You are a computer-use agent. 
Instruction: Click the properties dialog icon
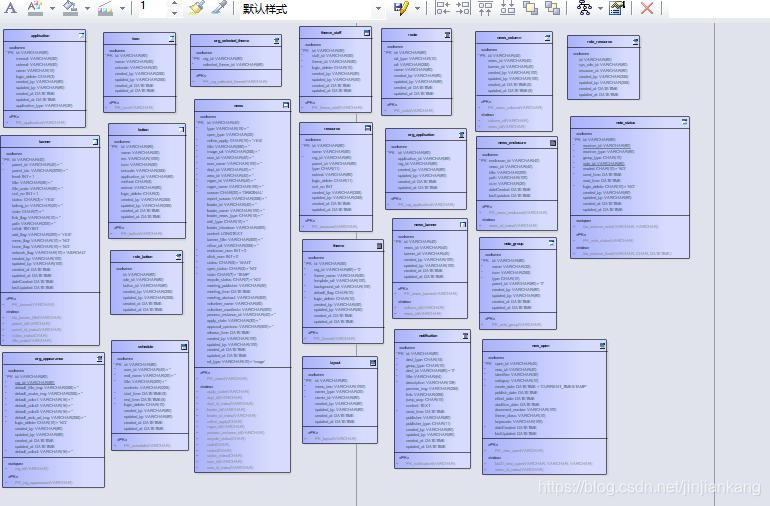[x=617, y=7]
